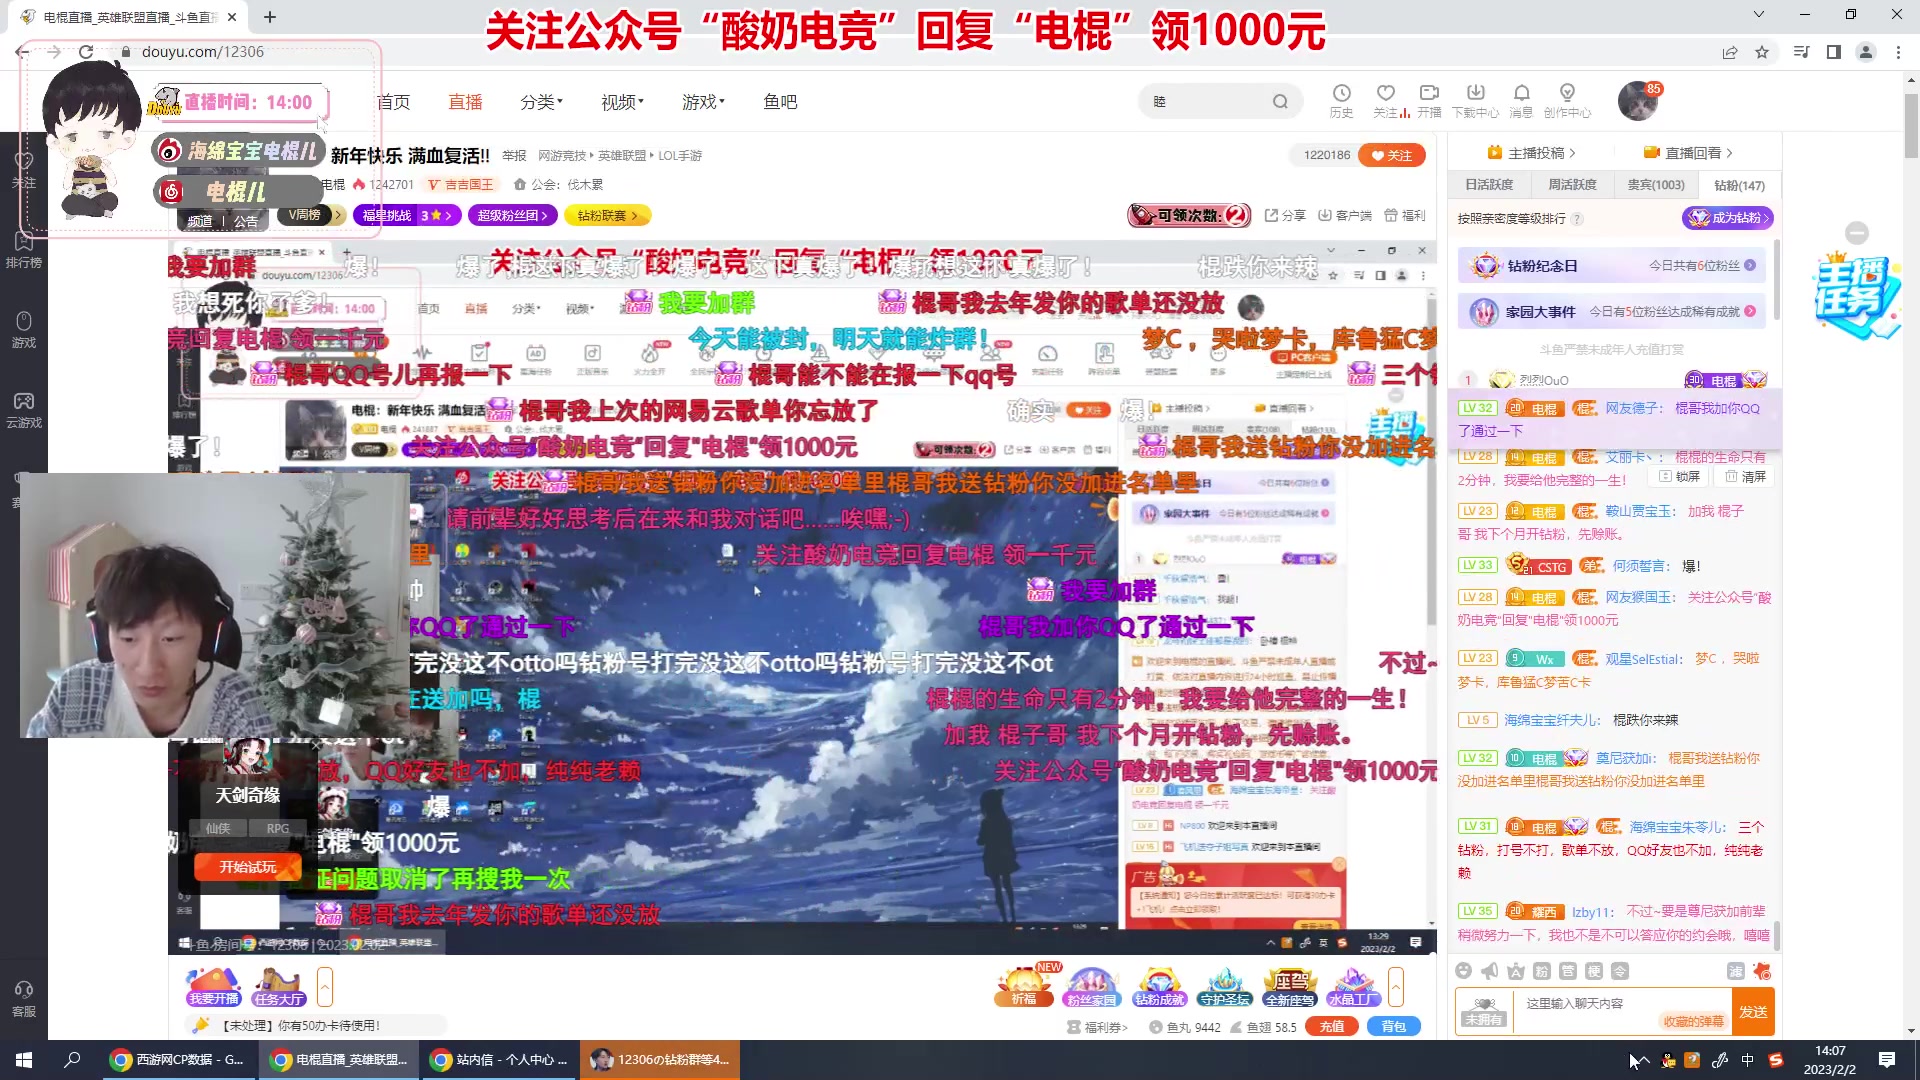The height and width of the screenshot is (1080, 1920).
Task: Click 开始试玩 on 天剑奇缘 ad
Action: (x=248, y=867)
